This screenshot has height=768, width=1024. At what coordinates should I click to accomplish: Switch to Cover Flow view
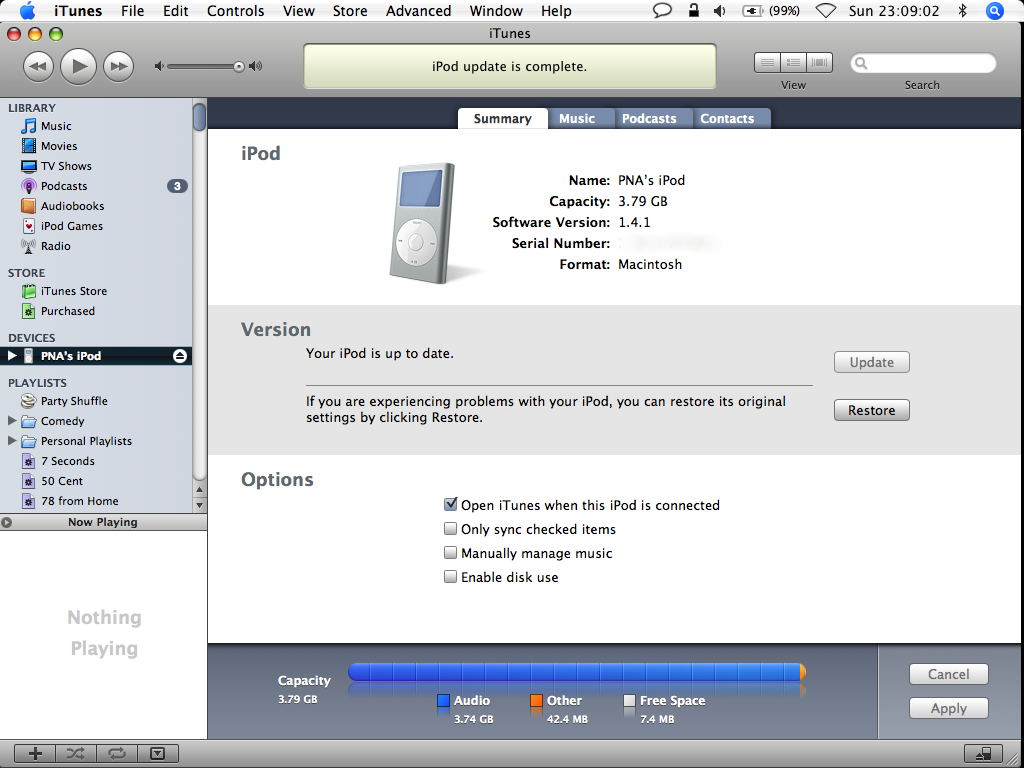[x=820, y=63]
